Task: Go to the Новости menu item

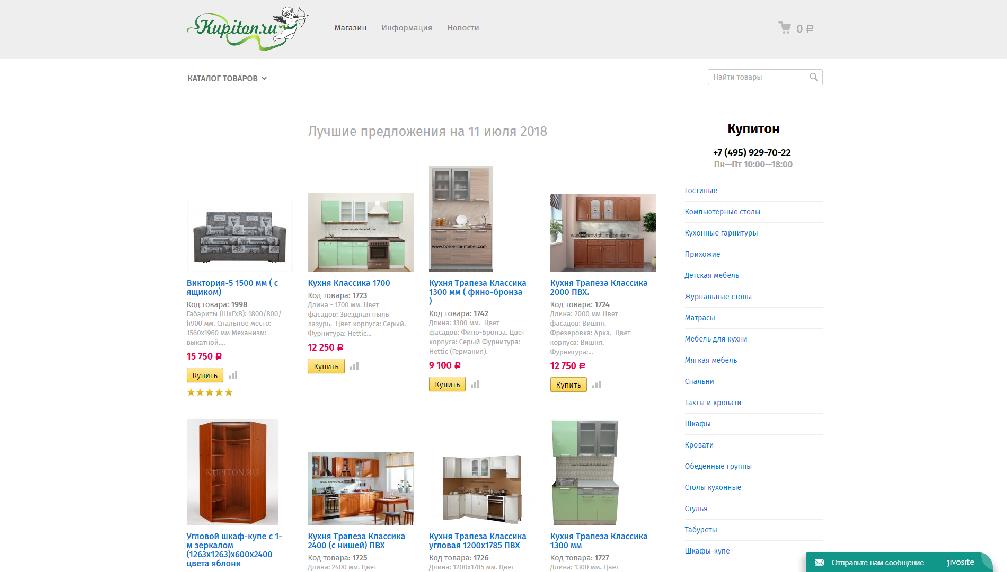Action: tap(463, 28)
